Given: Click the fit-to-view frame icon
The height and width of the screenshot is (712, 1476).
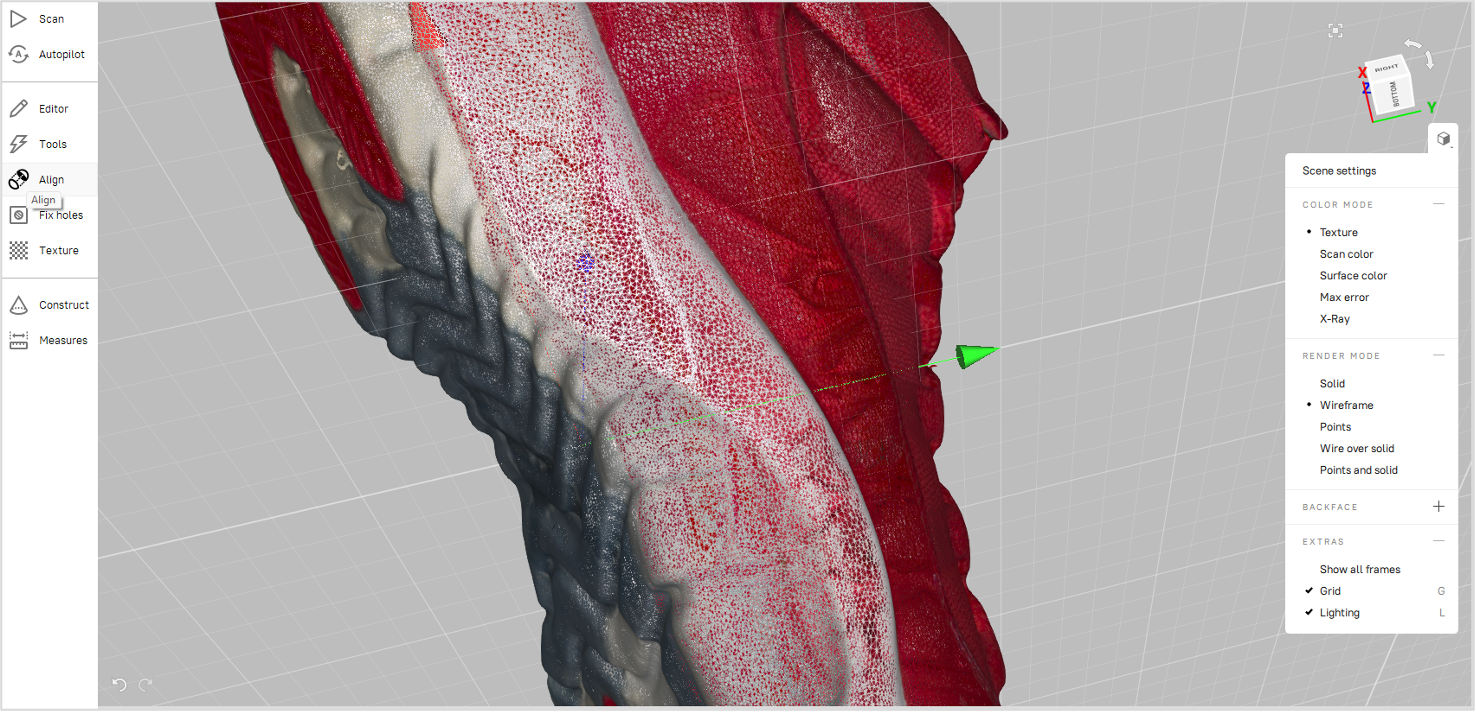Looking at the screenshot, I should pyautogui.click(x=1335, y=31).
